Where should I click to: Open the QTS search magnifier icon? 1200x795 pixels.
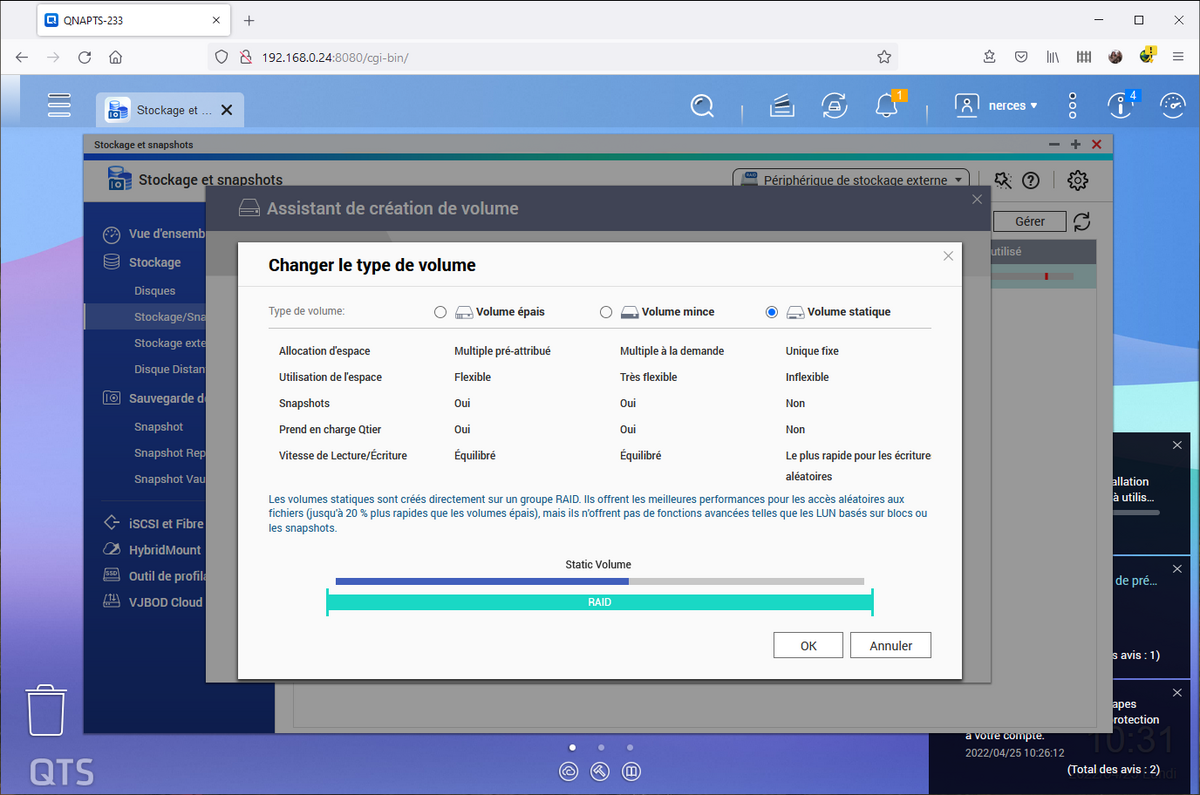[704, 105]
